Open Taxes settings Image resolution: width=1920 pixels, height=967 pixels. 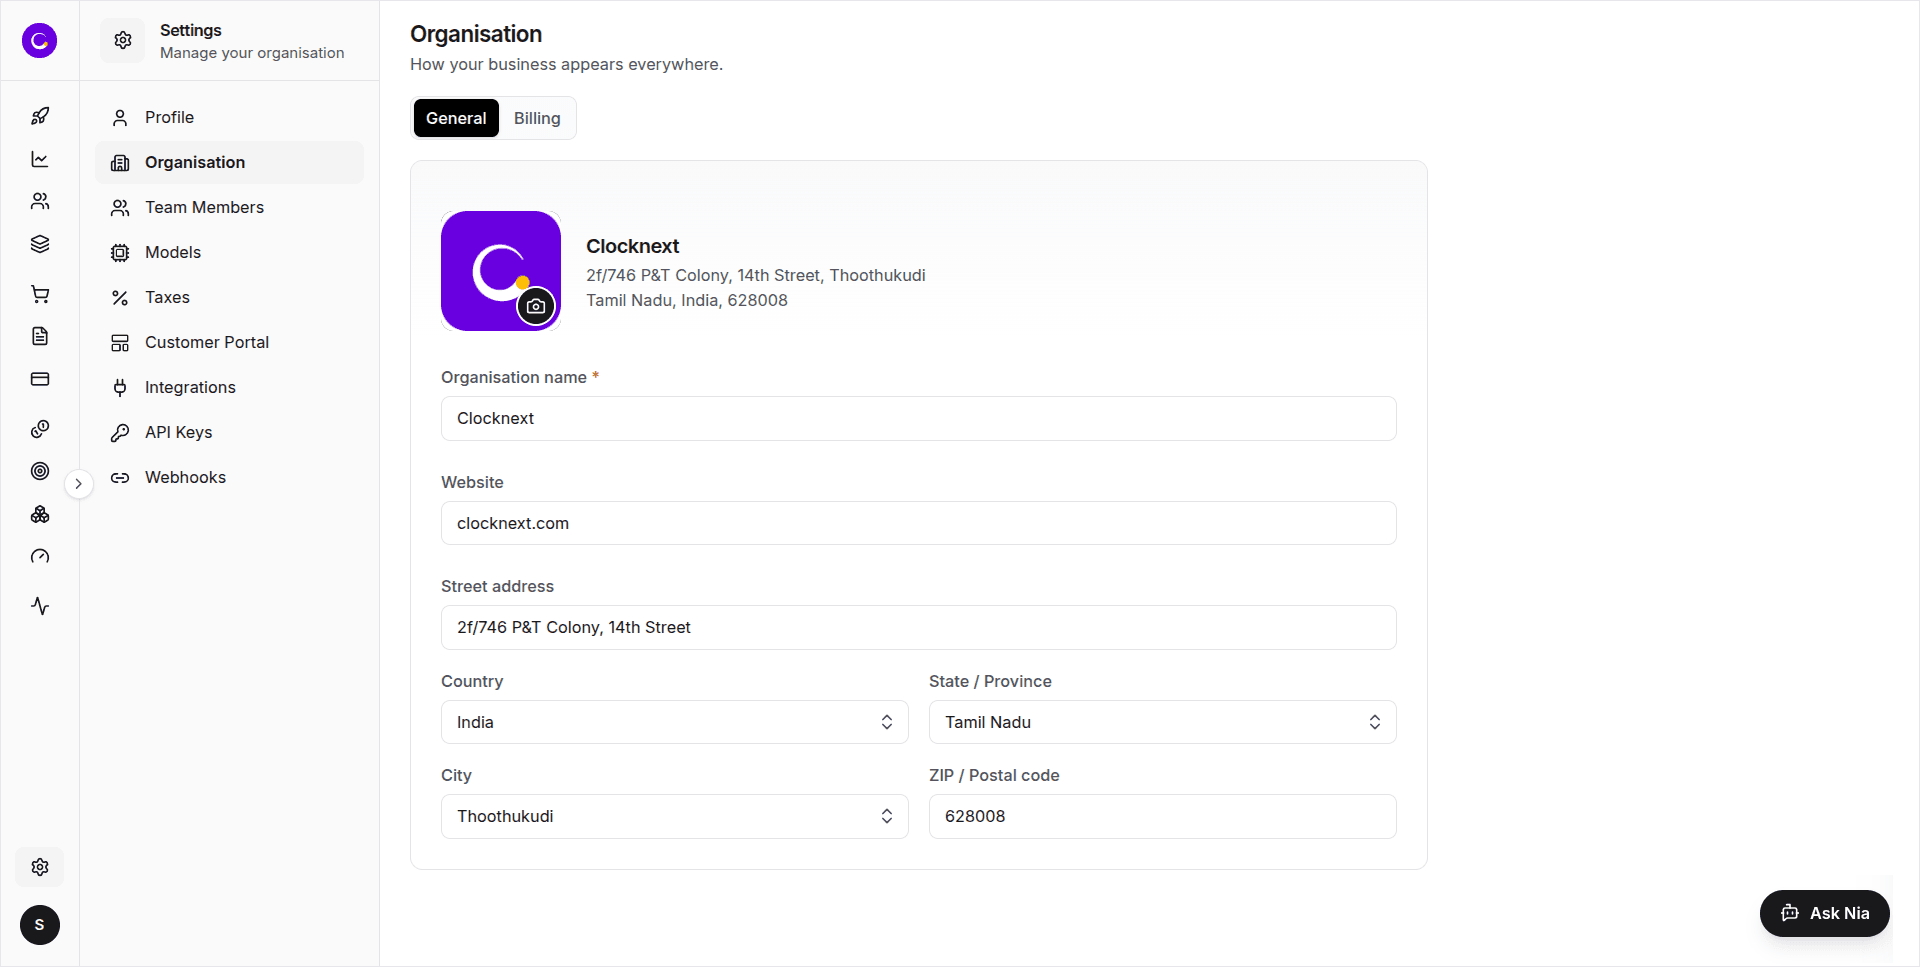229,297
